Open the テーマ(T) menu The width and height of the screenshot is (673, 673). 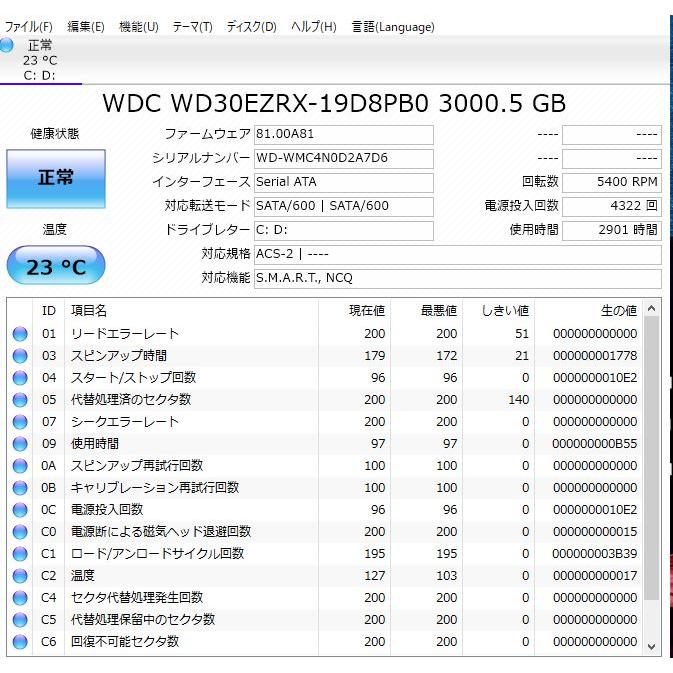[192, 27]
